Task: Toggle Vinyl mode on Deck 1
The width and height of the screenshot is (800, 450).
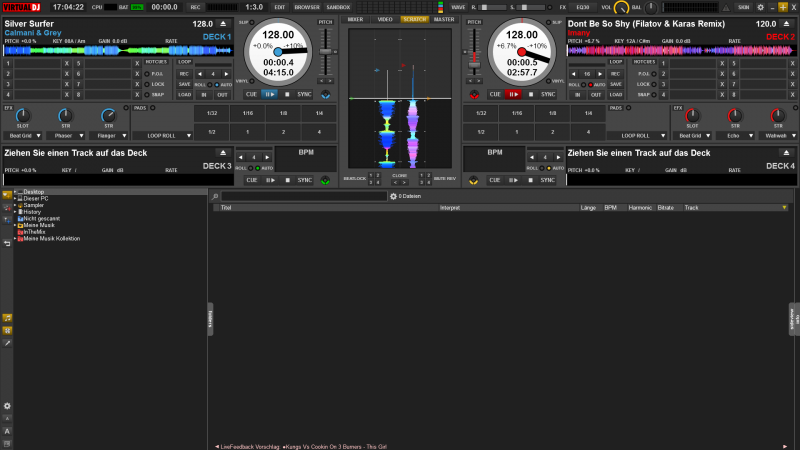Action: tap(252, 81)
